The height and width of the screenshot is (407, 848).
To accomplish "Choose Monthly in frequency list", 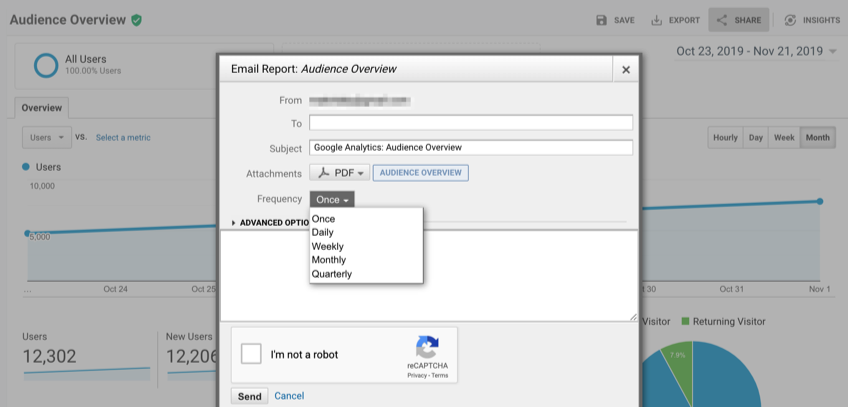I will click(x=329, y=260).
